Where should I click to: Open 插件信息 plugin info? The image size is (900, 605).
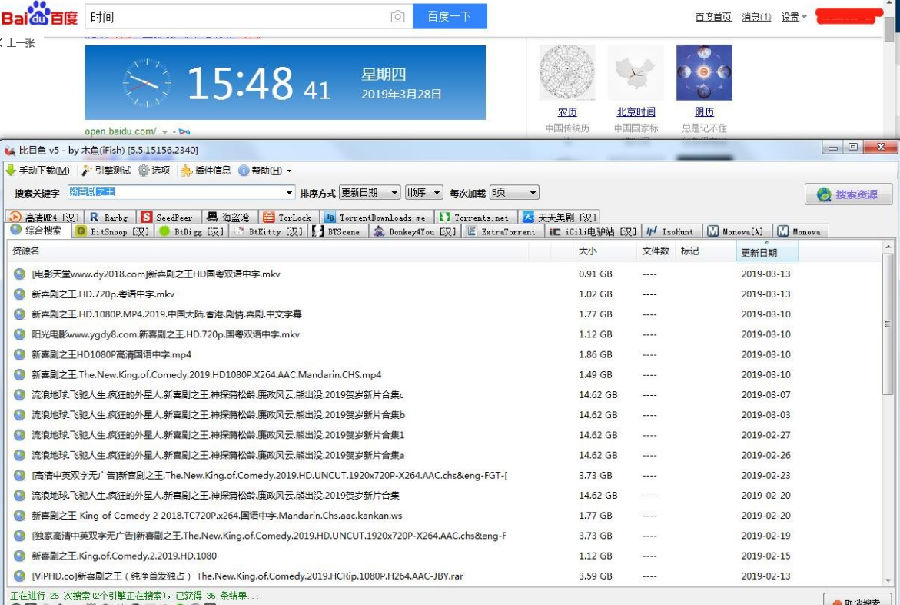click(205, 170)
